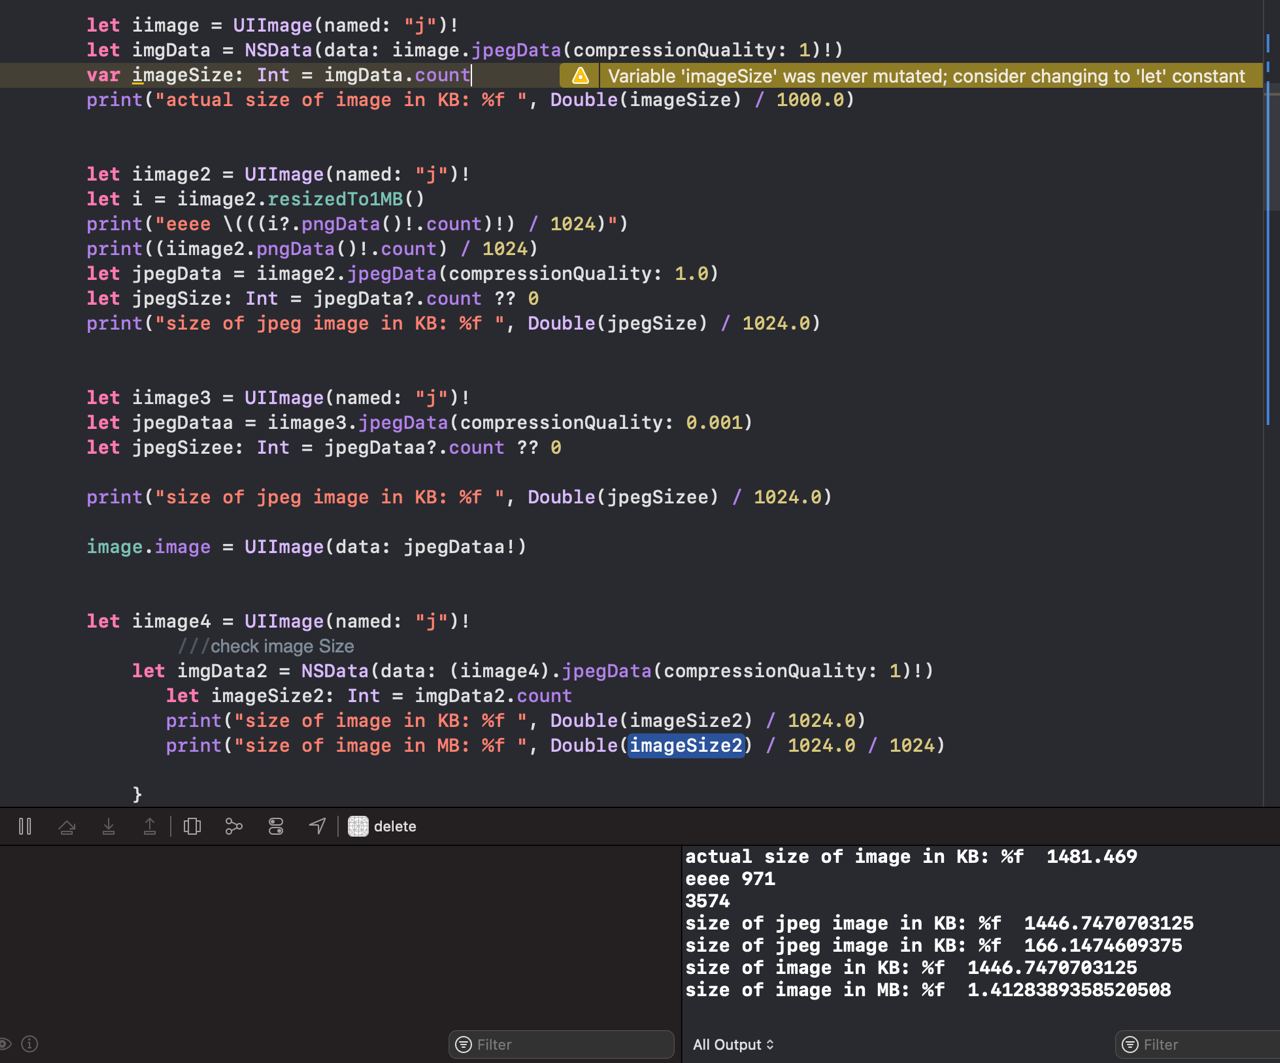Image resolution: width=1280 pixels, height=1063 pixels.
Task: Open Environment Overrides toggle icon
Action: (276, 826)
